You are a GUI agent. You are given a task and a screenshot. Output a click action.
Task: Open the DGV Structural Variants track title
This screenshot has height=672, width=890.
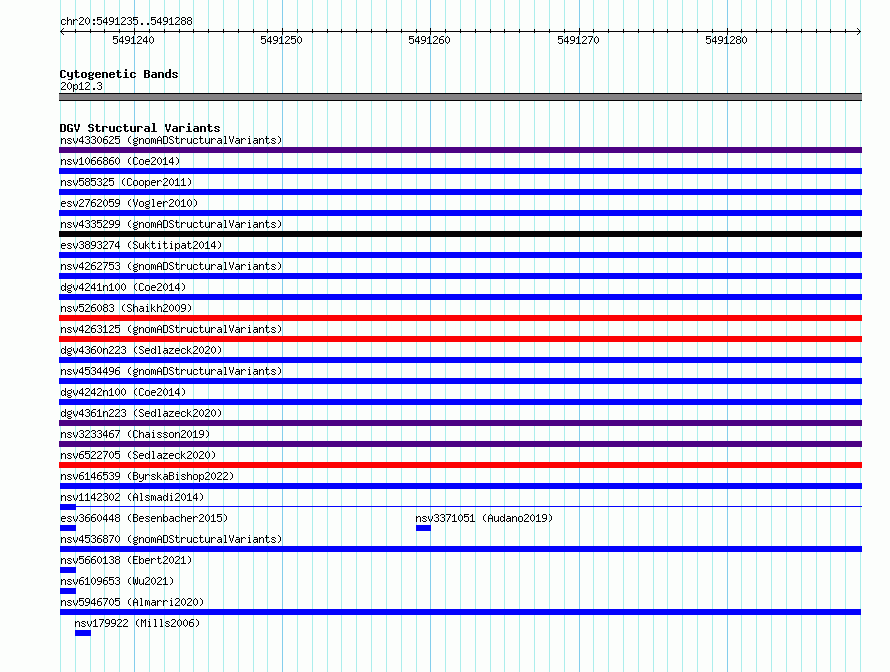point(140,128)
